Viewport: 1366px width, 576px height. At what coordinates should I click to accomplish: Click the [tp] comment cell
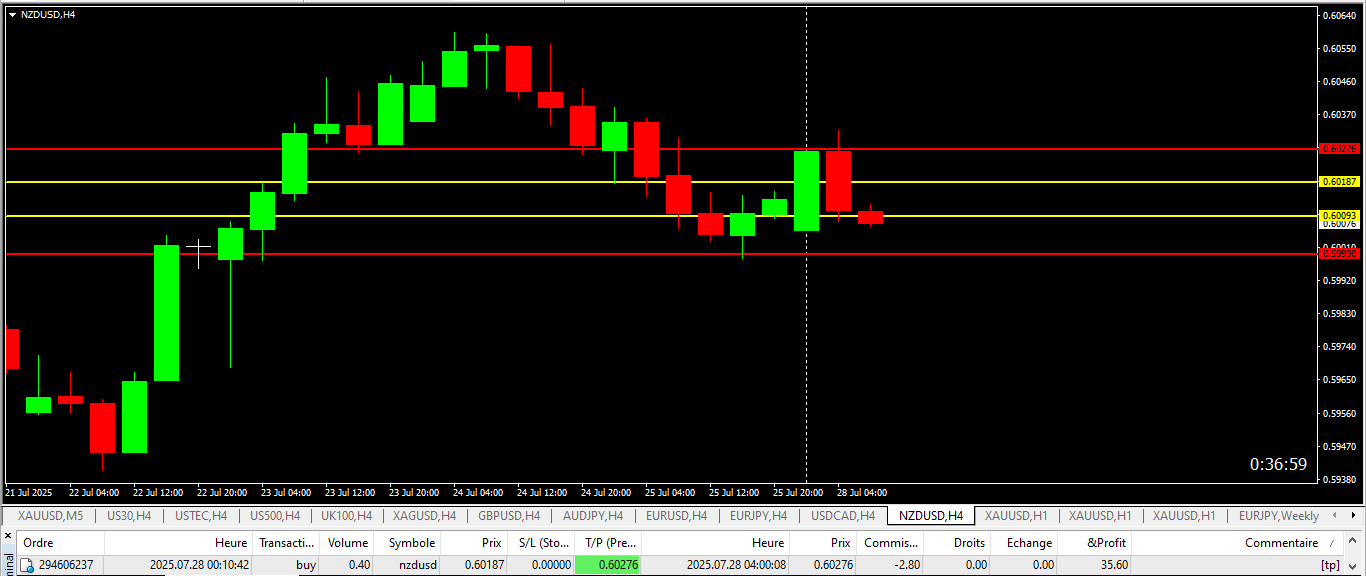1330,565
